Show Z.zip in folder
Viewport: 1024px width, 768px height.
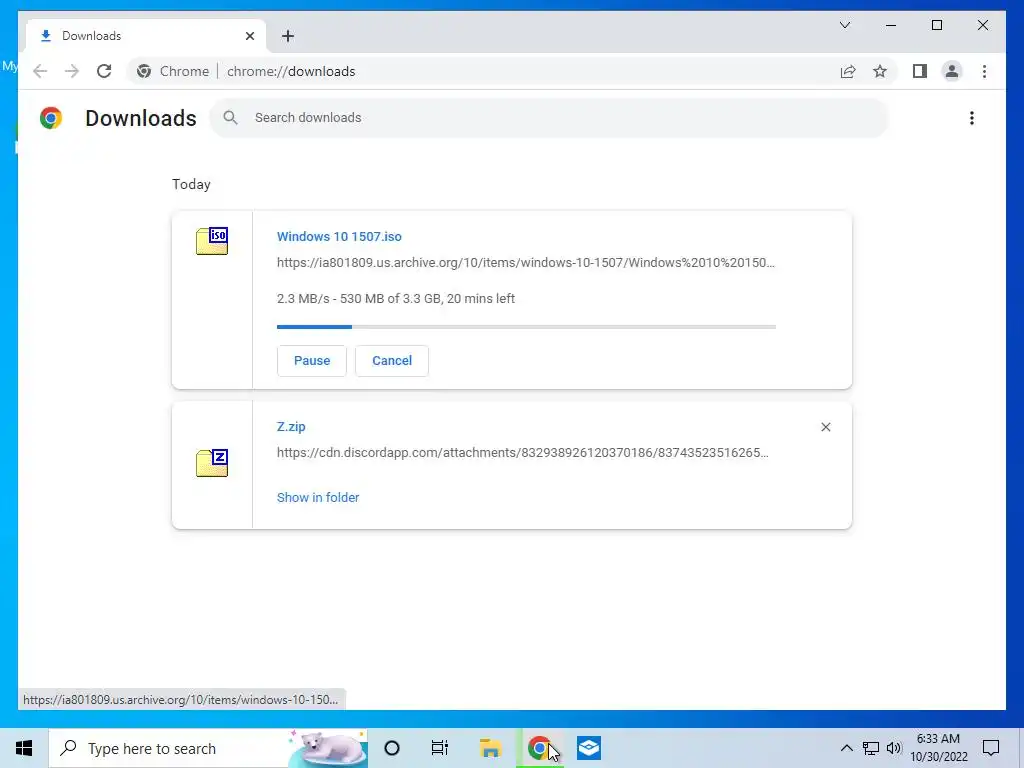tap(318, 498)
